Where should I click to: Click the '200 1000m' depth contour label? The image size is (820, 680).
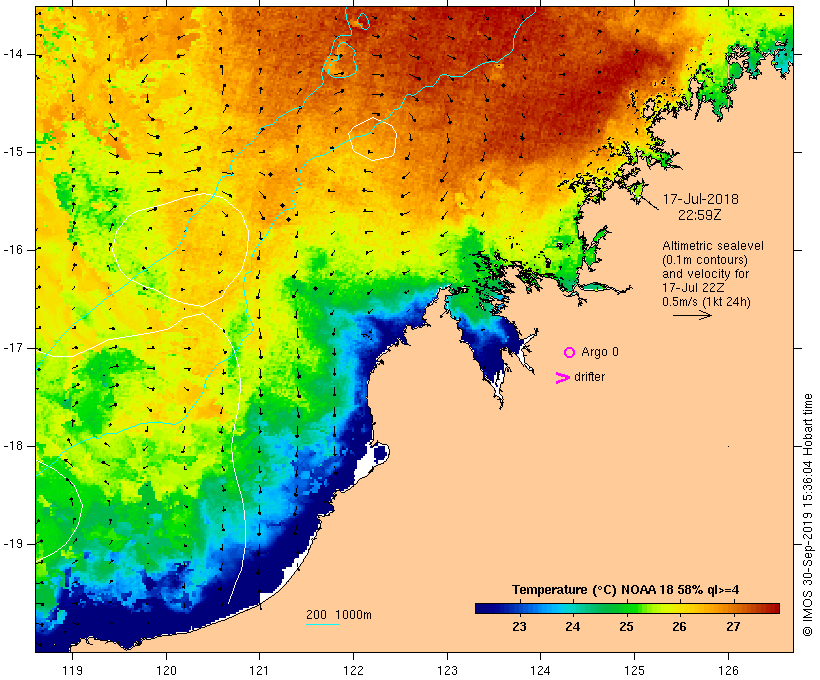click(x=339, y=615)
